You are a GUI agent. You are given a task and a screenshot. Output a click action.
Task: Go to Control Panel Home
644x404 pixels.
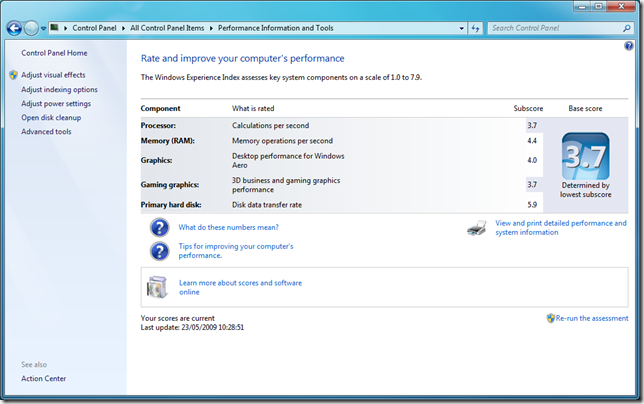(x=54, y=53)
